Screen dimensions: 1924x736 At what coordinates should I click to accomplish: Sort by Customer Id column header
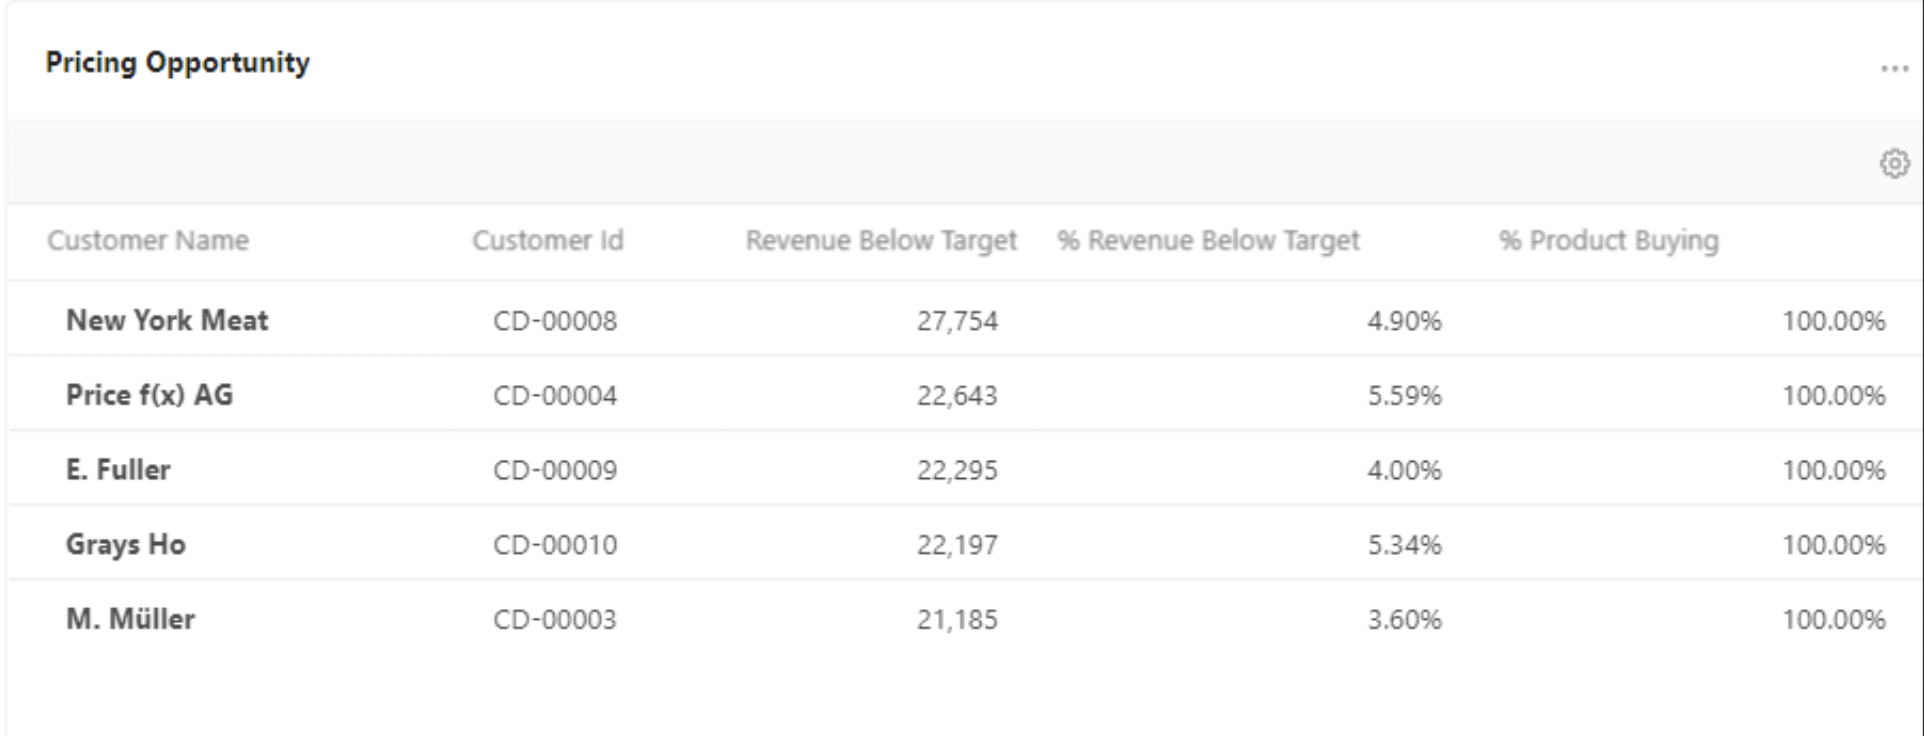pos(547,241)
